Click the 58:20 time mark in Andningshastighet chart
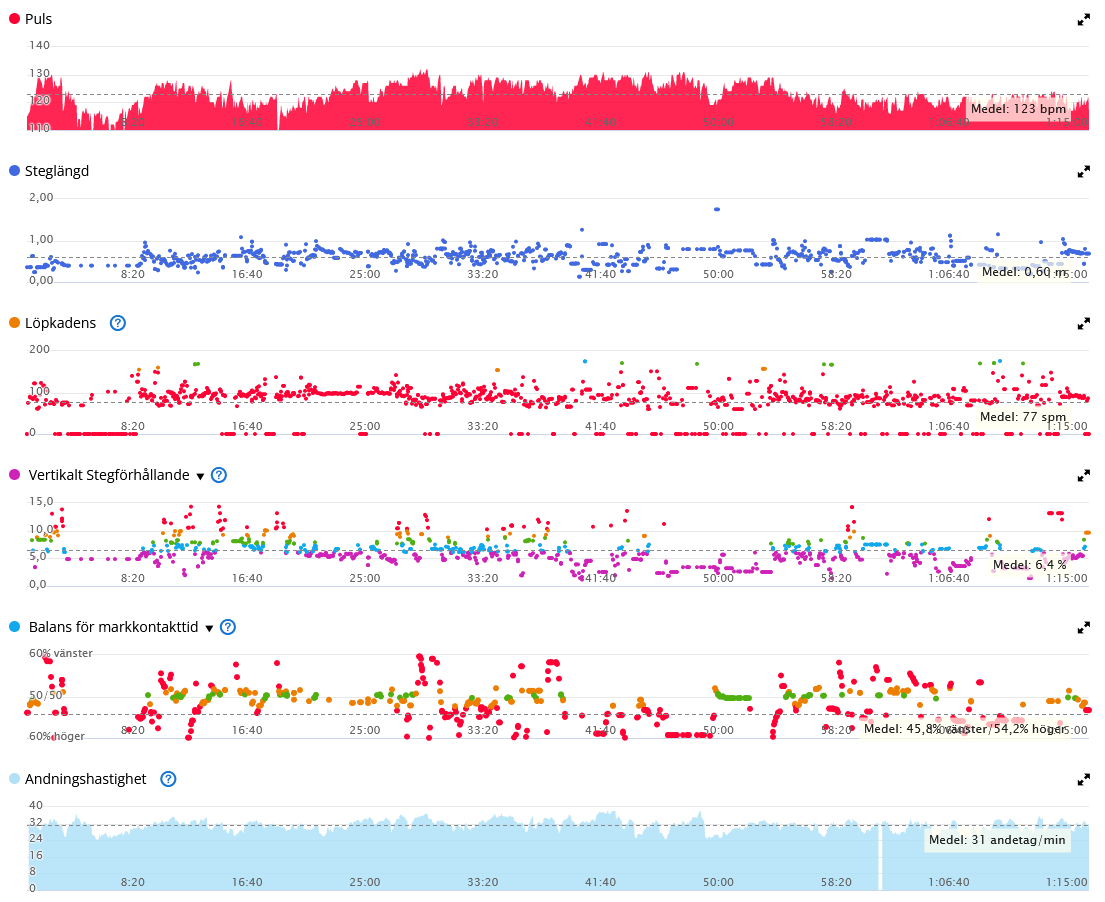1105x902 pixels. point(836,882)
